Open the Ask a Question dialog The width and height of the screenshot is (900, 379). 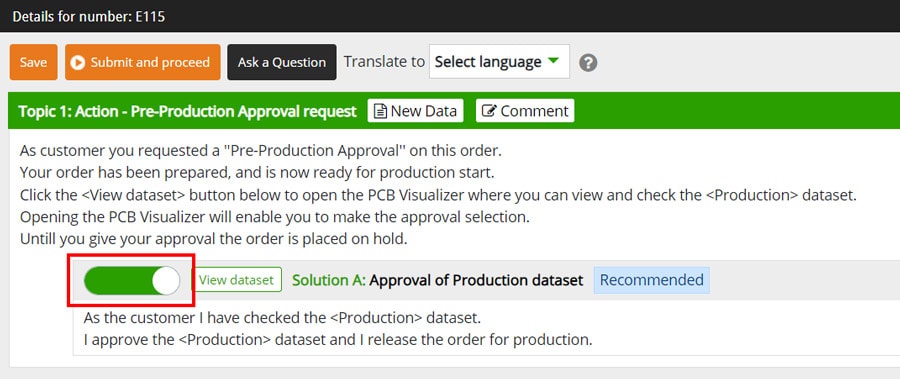click(x=282, y=62)
